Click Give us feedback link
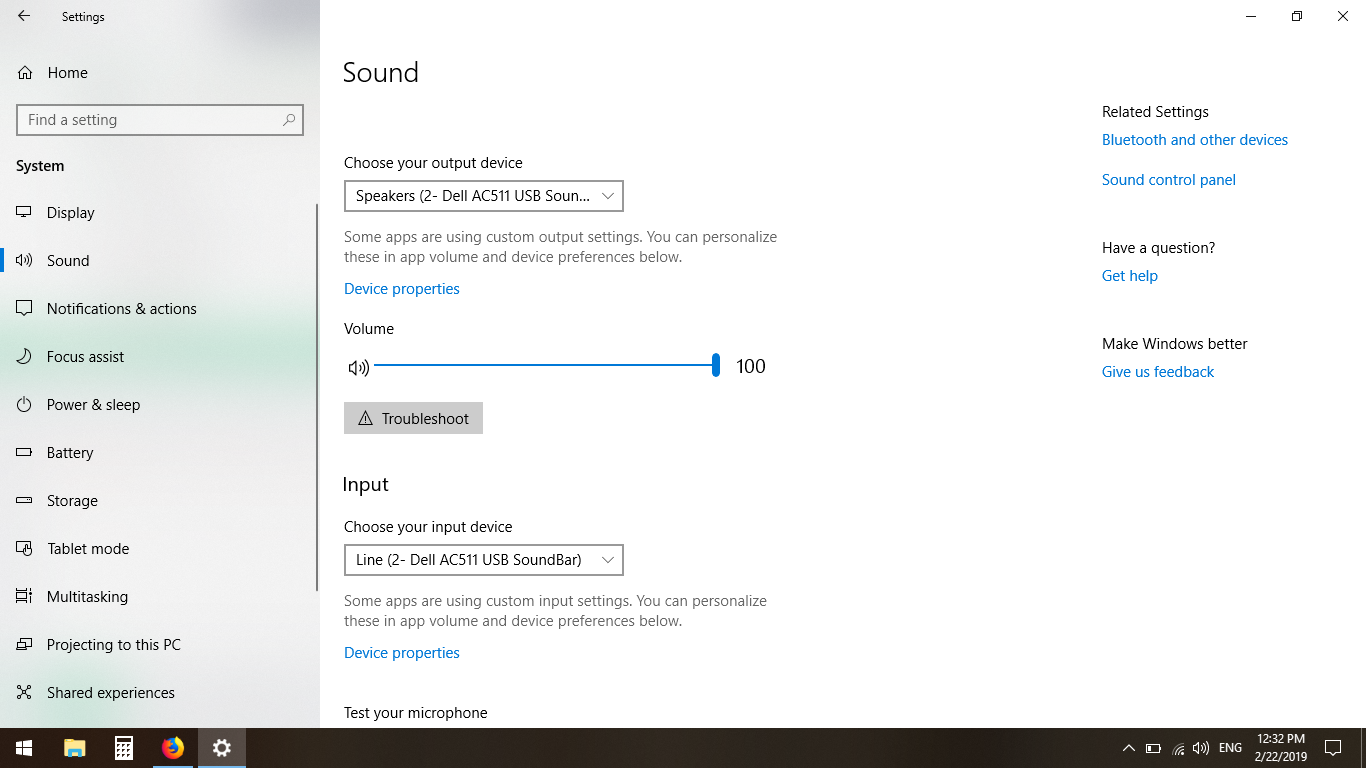The height and width of the screenshot is (768, 1366). (x=1158, y=372)
